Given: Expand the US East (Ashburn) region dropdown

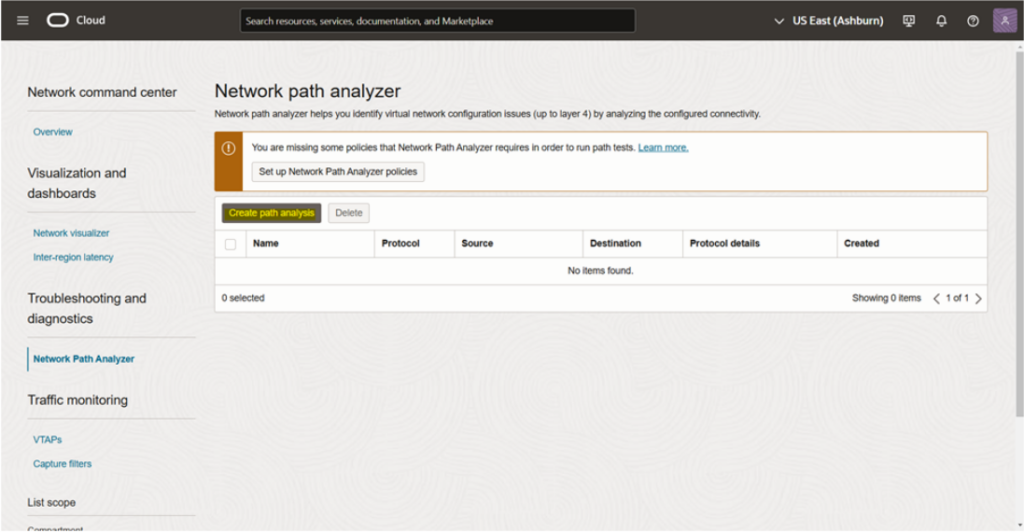Looking at the screenshot, I should pyautogui.click(x=832, y=21).
